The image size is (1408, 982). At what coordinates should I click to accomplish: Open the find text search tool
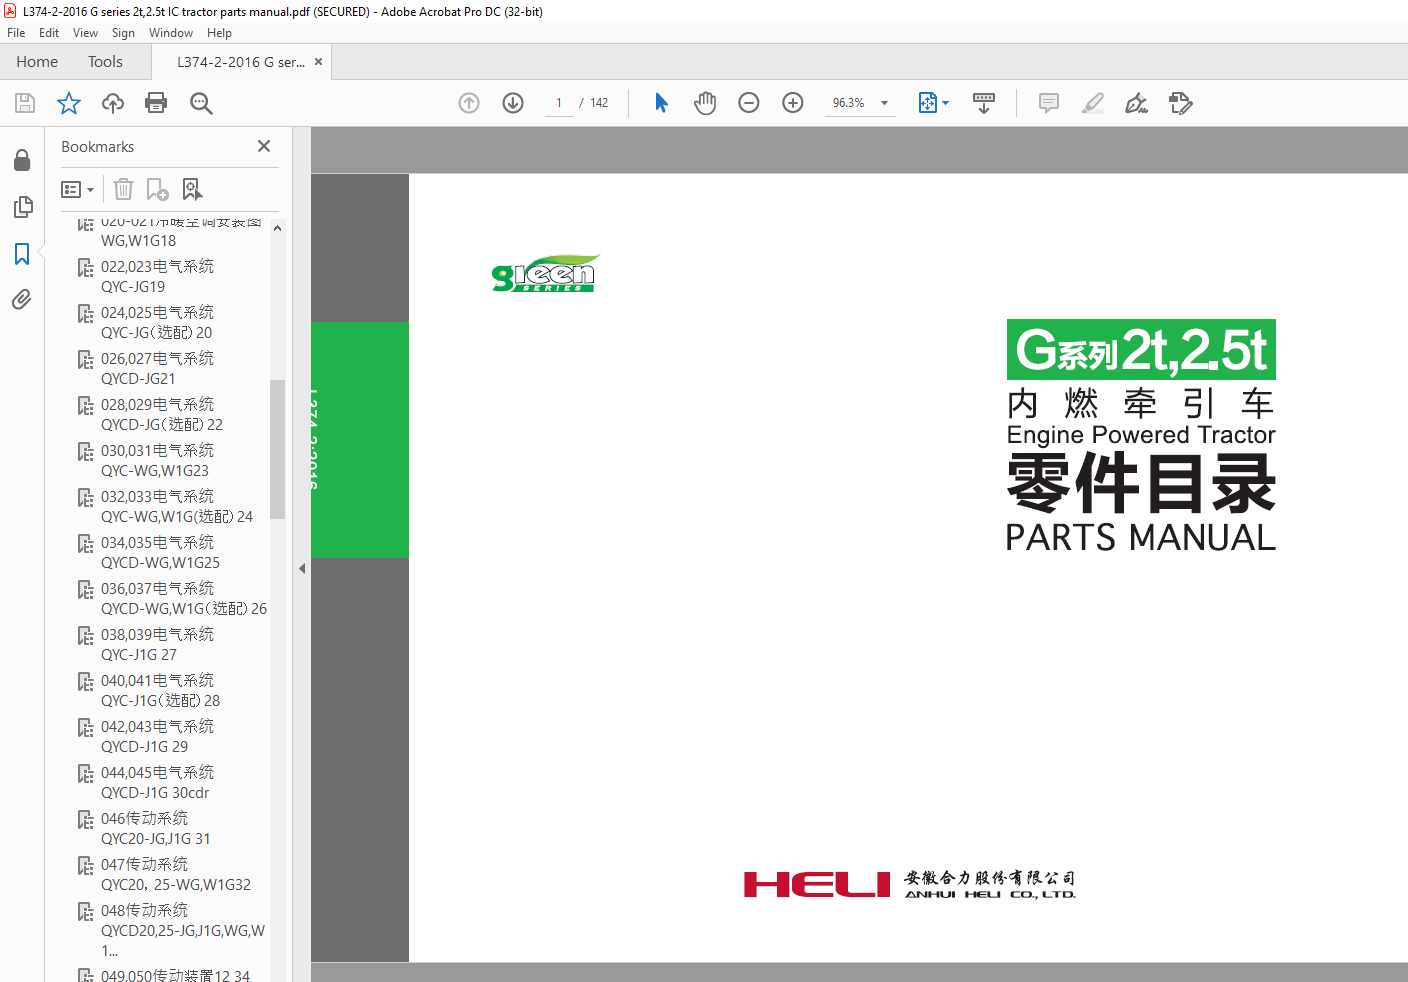click(201, 103)
